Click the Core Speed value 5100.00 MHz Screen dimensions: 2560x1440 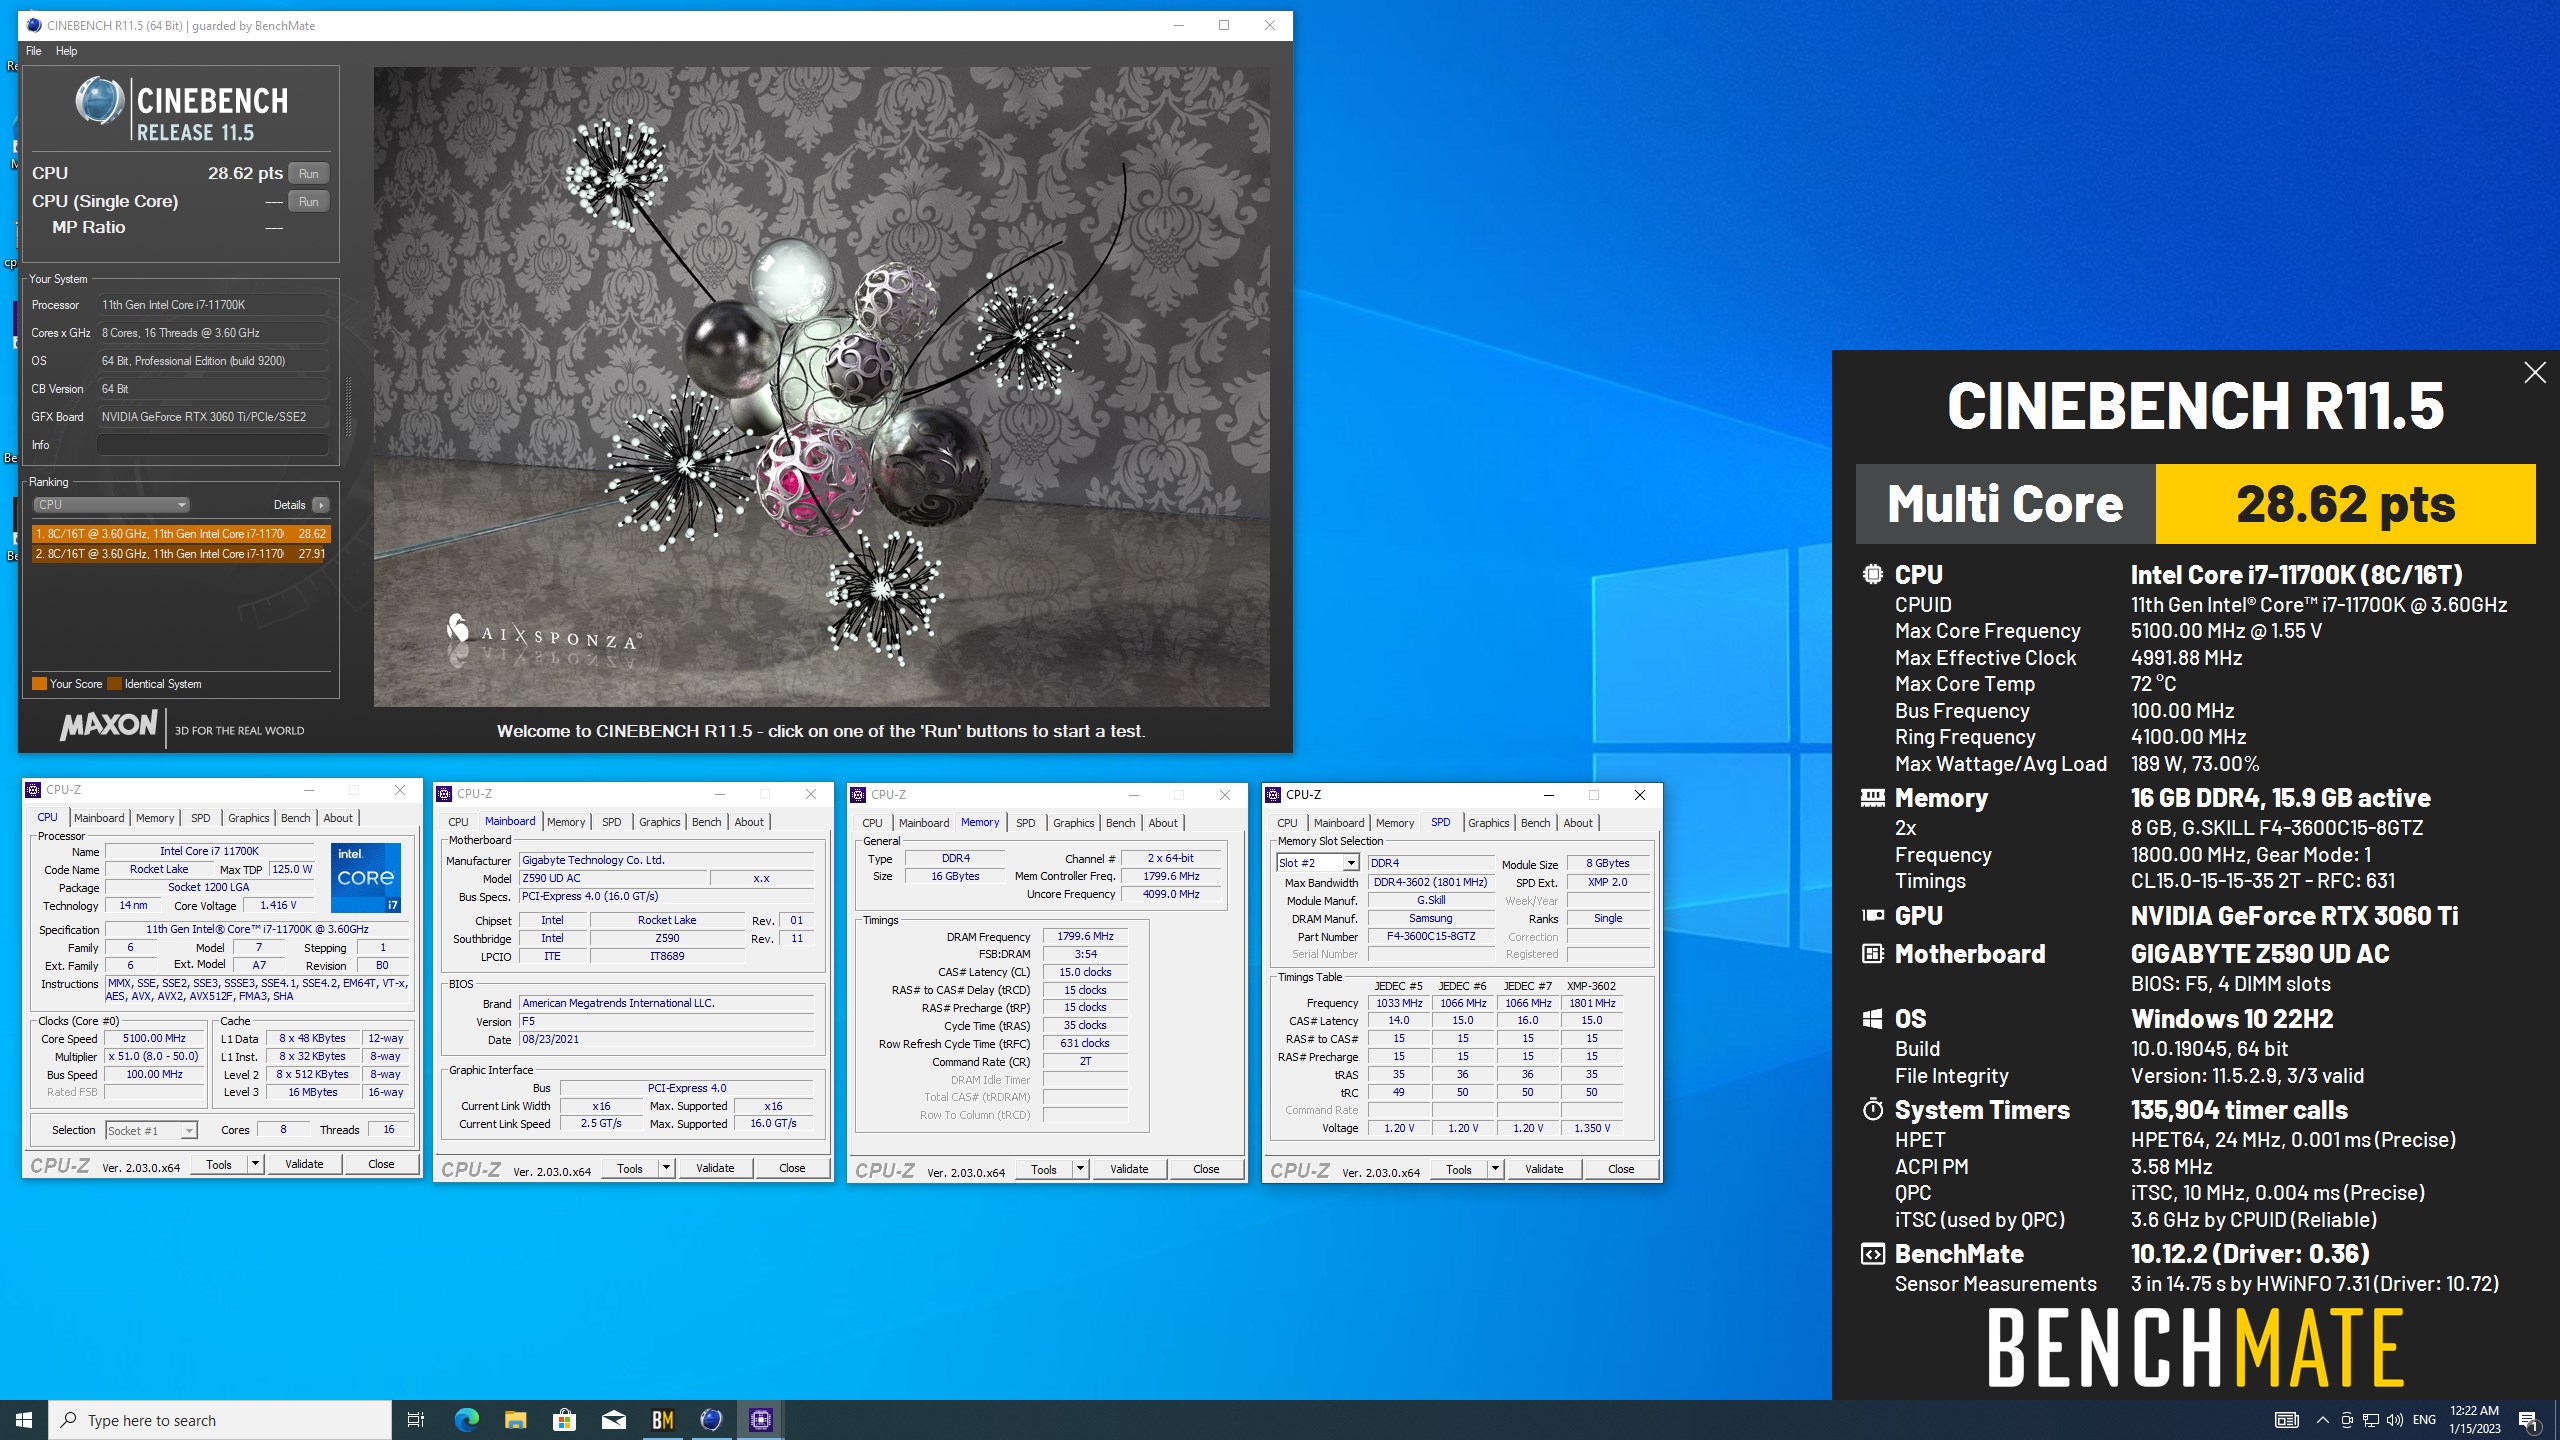pos(154,1039)
